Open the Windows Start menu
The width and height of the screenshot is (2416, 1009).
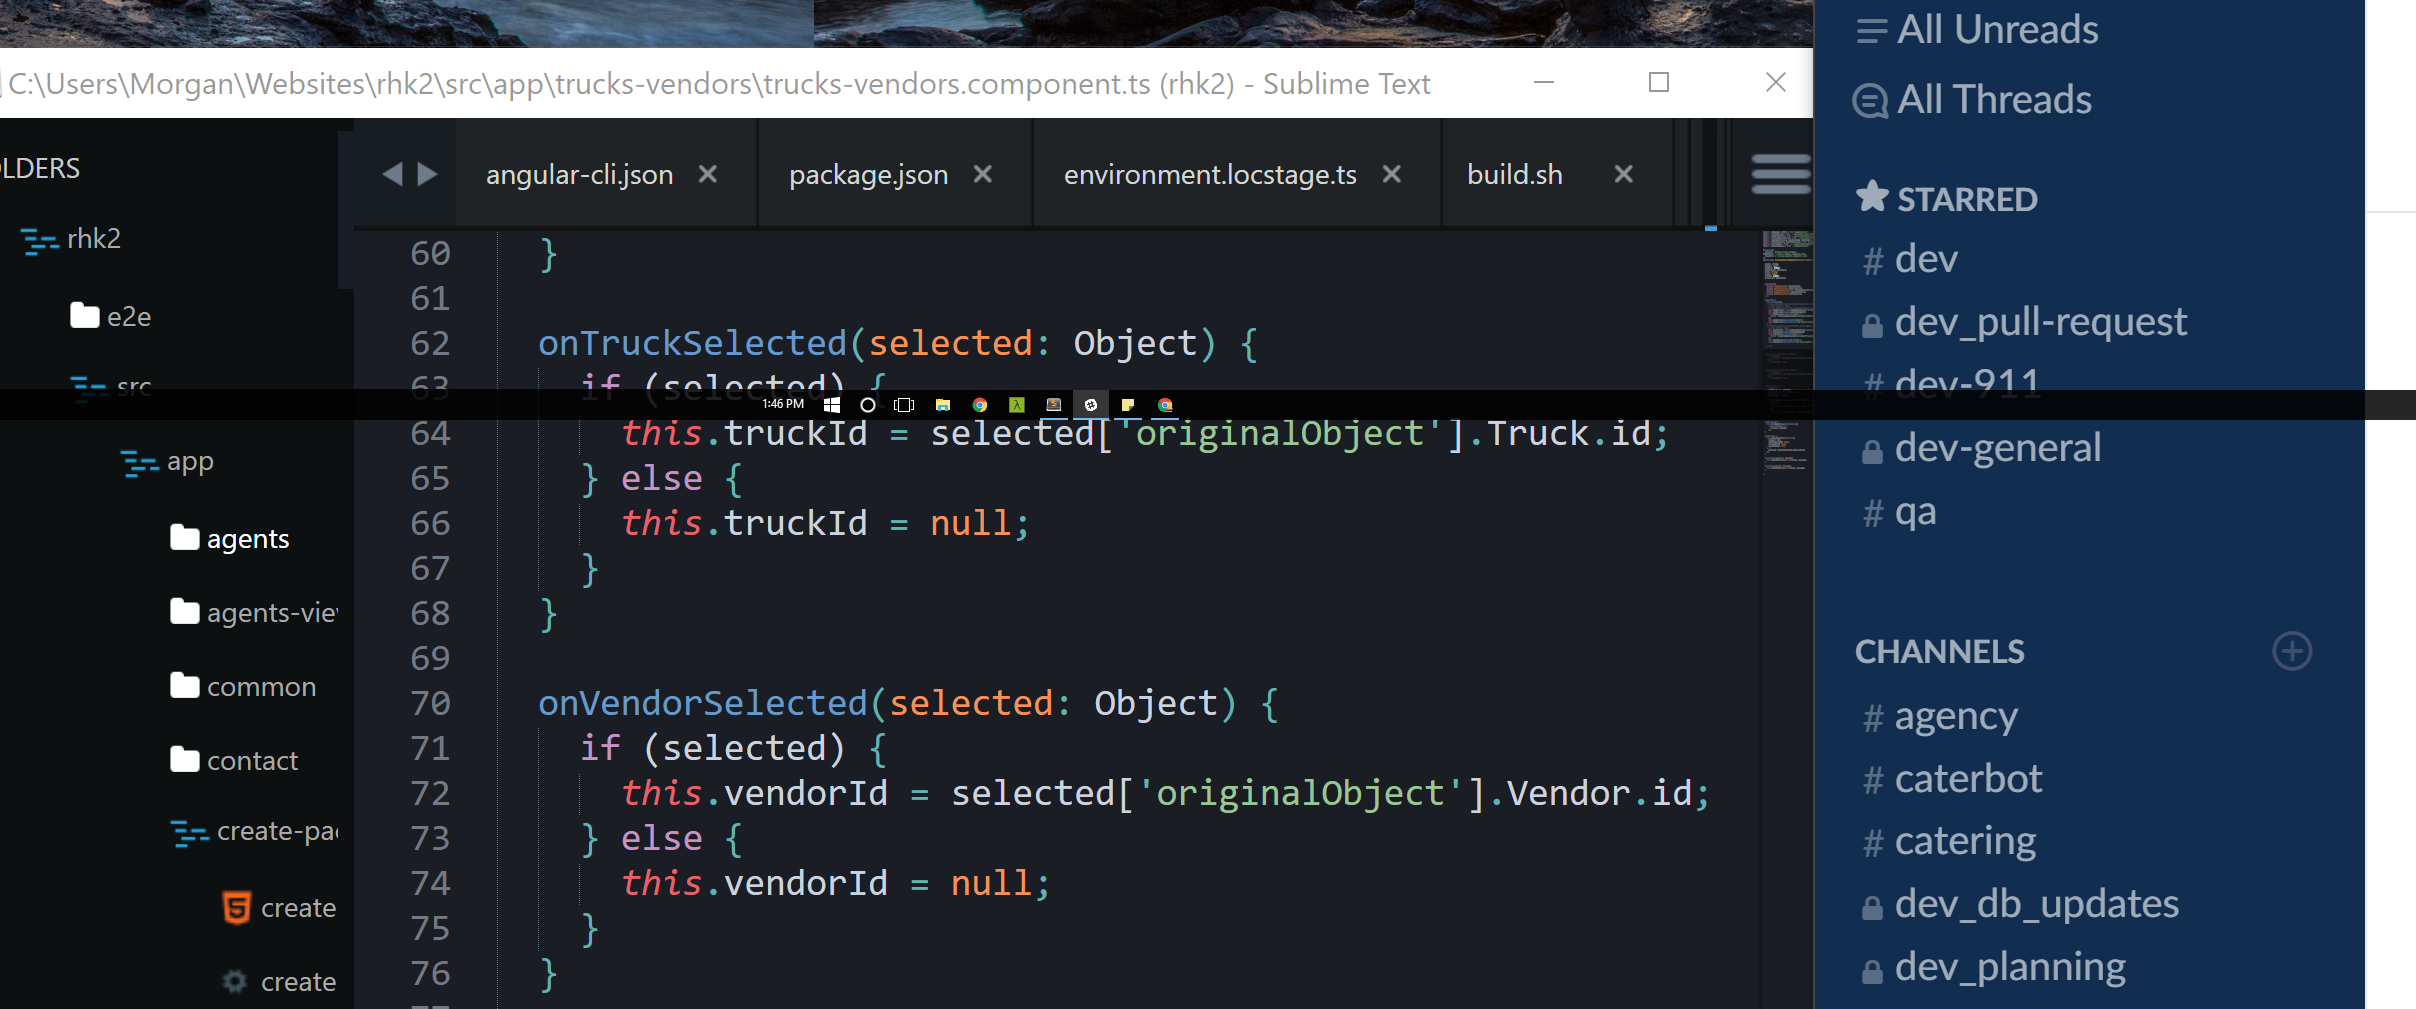click(x=832, y=404)
